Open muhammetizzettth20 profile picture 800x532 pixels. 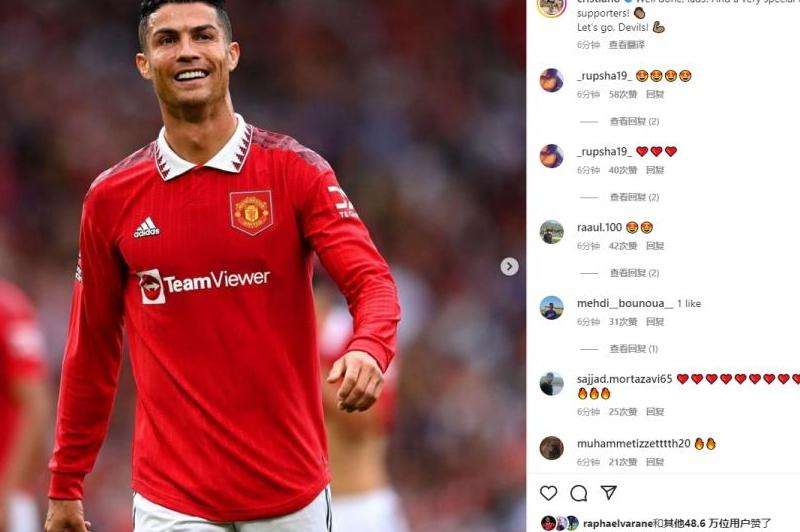pos(552,448)
